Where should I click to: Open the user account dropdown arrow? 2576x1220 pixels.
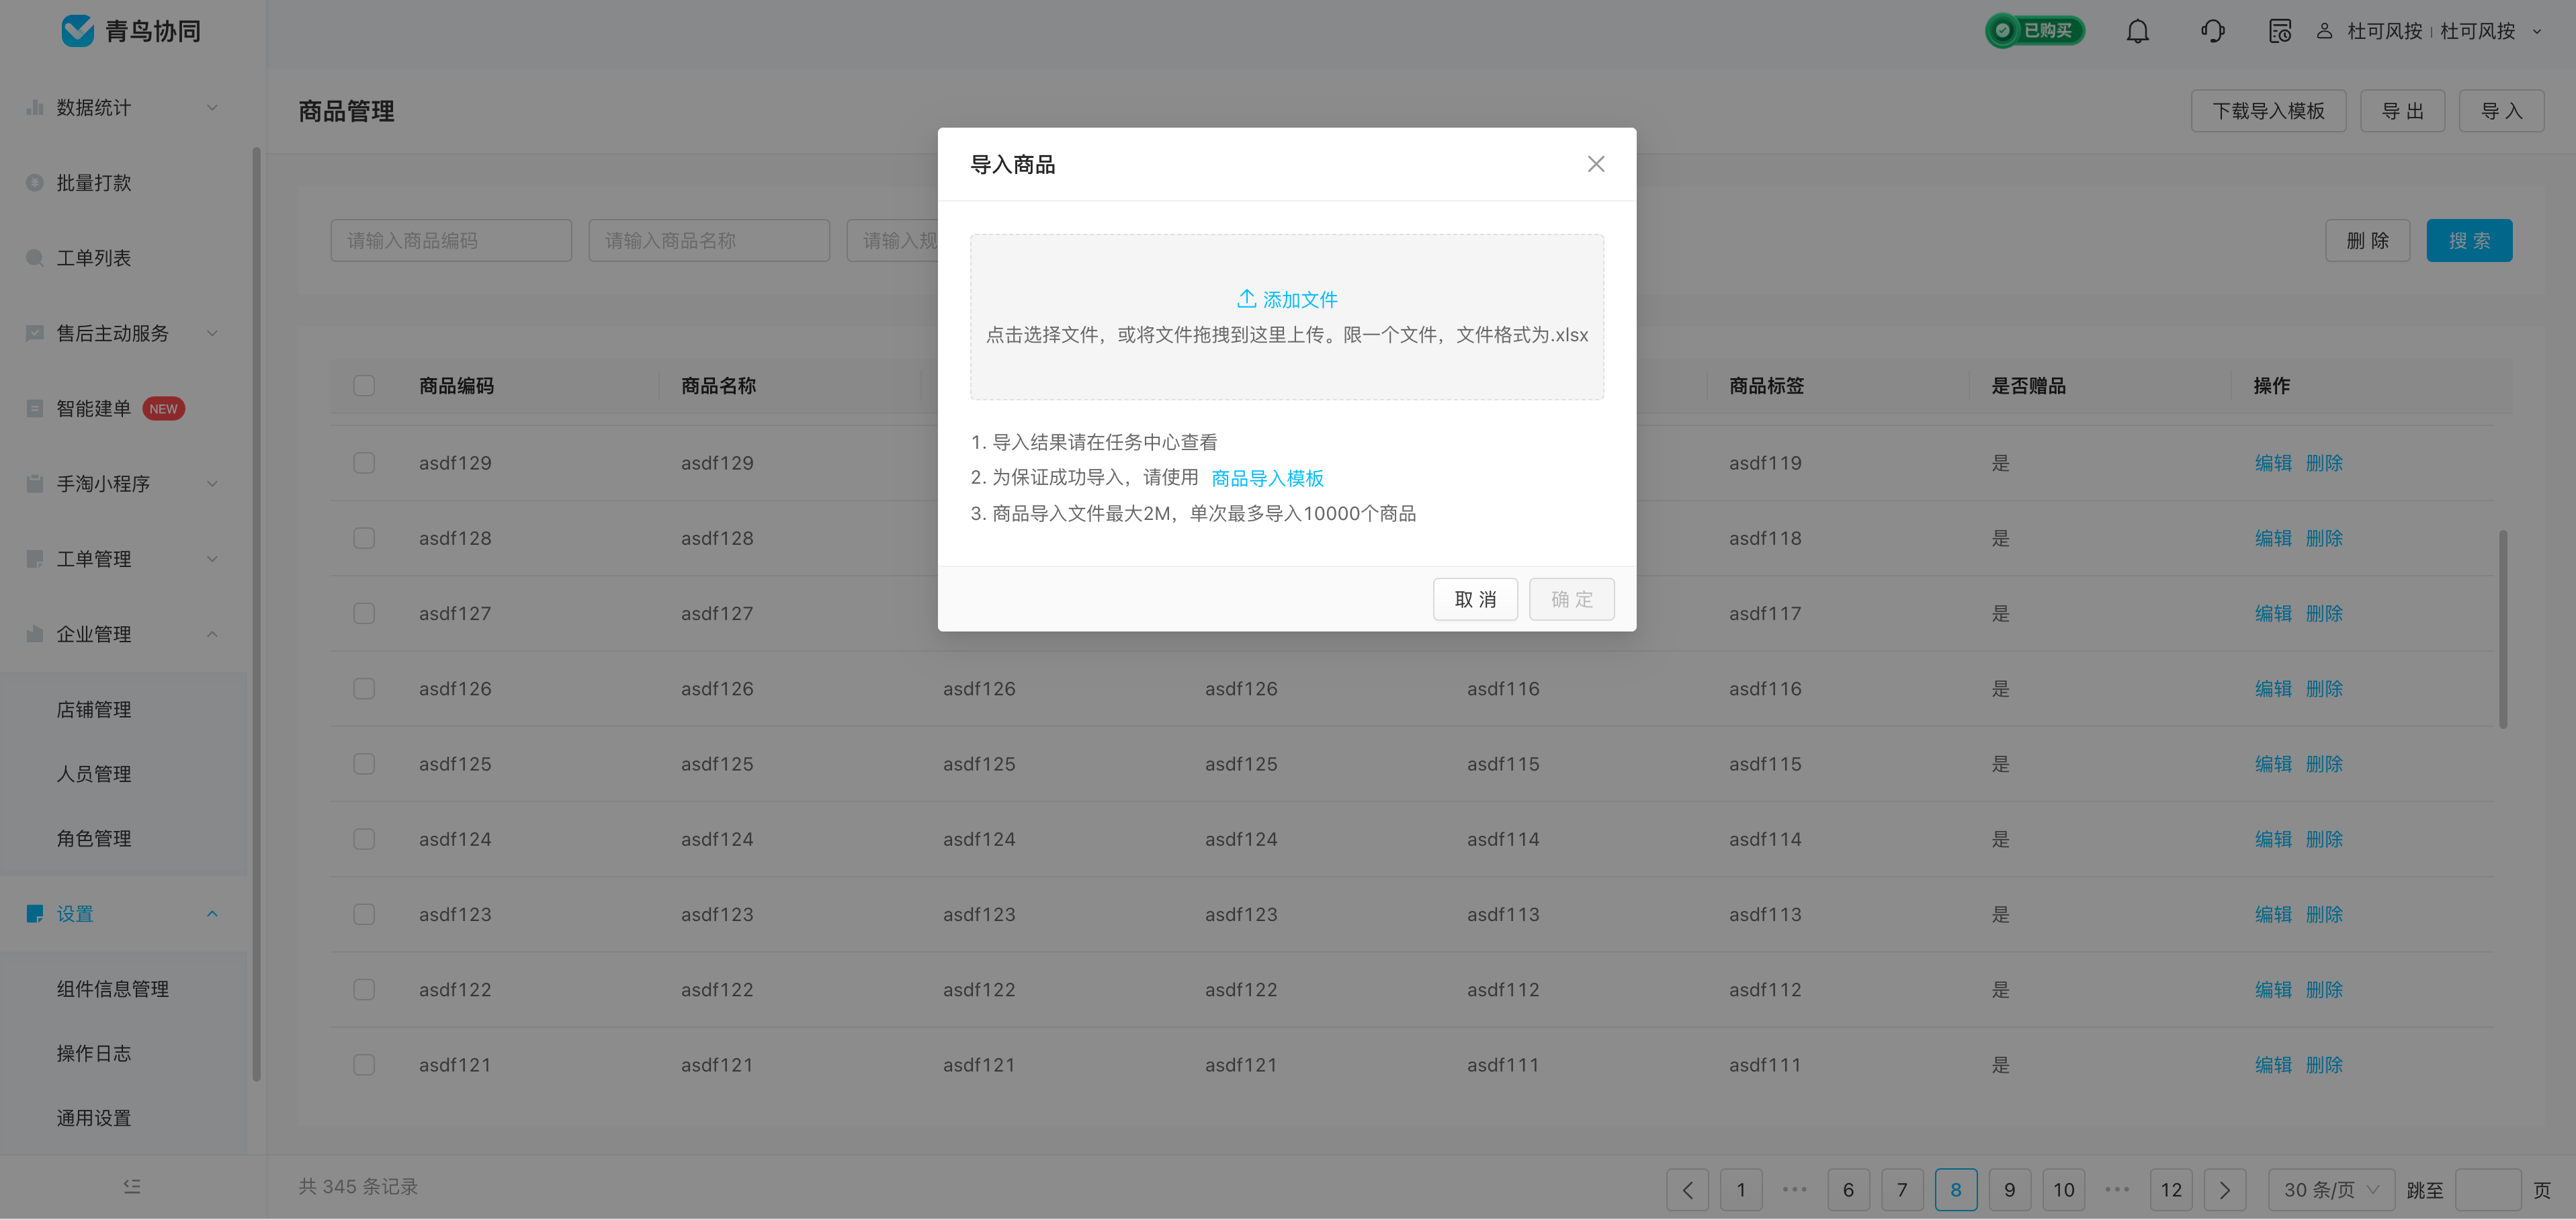click(x=2537, y=31)
